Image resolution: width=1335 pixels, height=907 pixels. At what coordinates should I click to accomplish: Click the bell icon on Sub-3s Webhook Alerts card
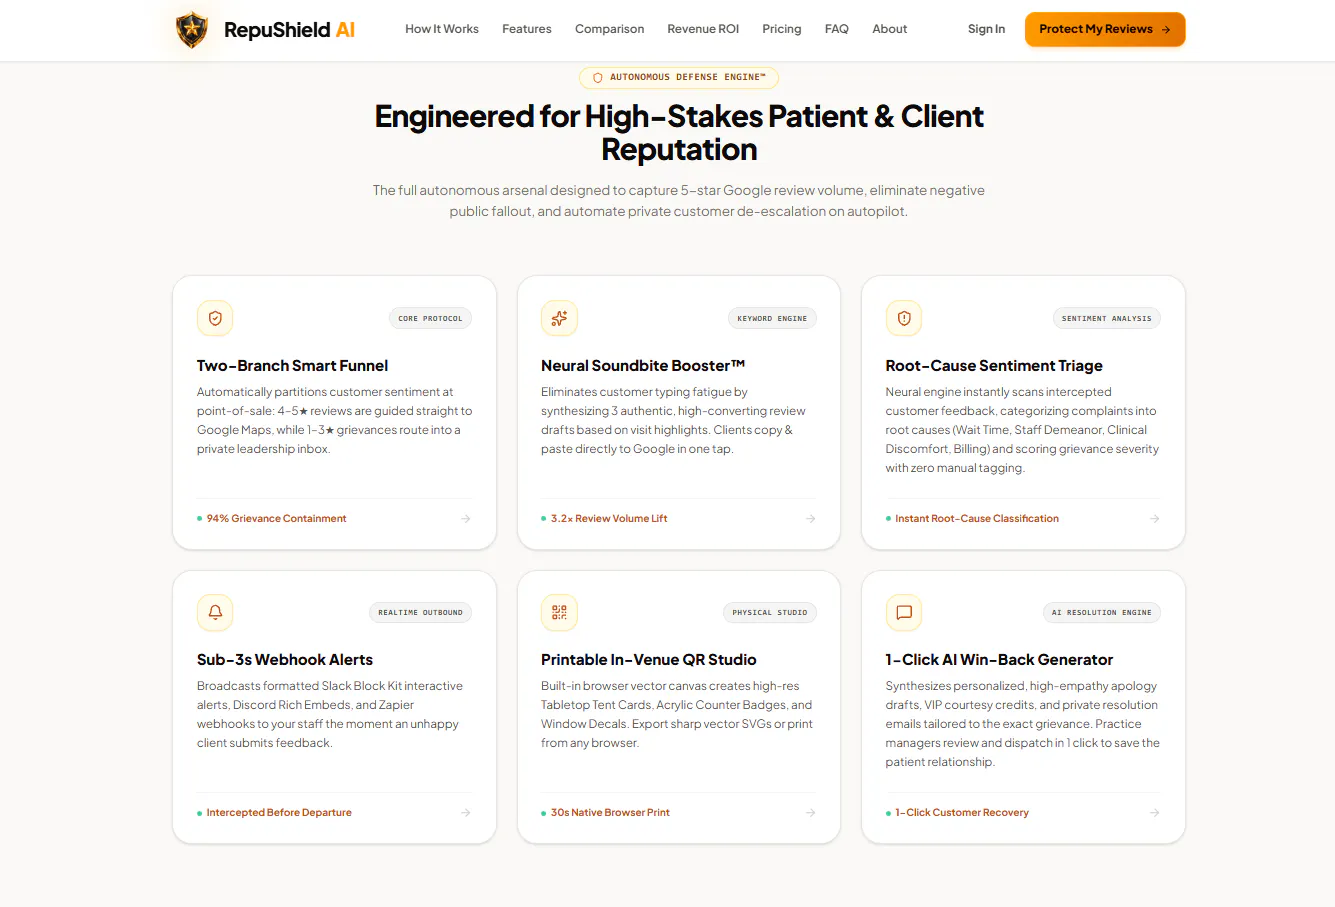point(215,612)
